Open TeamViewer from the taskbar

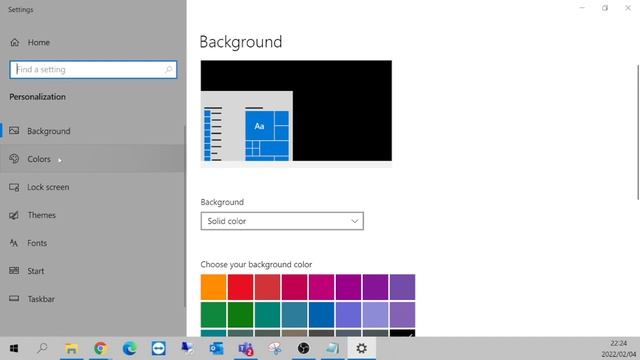coord(158,349)
